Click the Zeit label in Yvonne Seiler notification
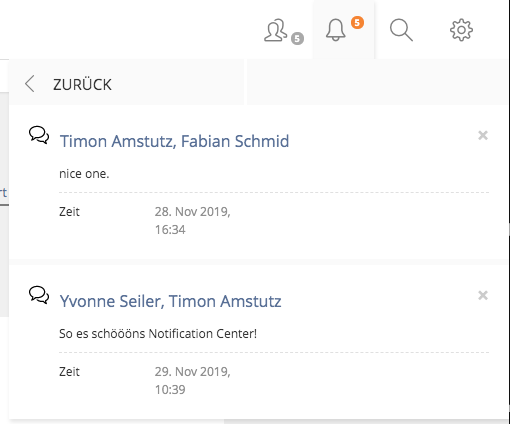 [x=69, y=372]
